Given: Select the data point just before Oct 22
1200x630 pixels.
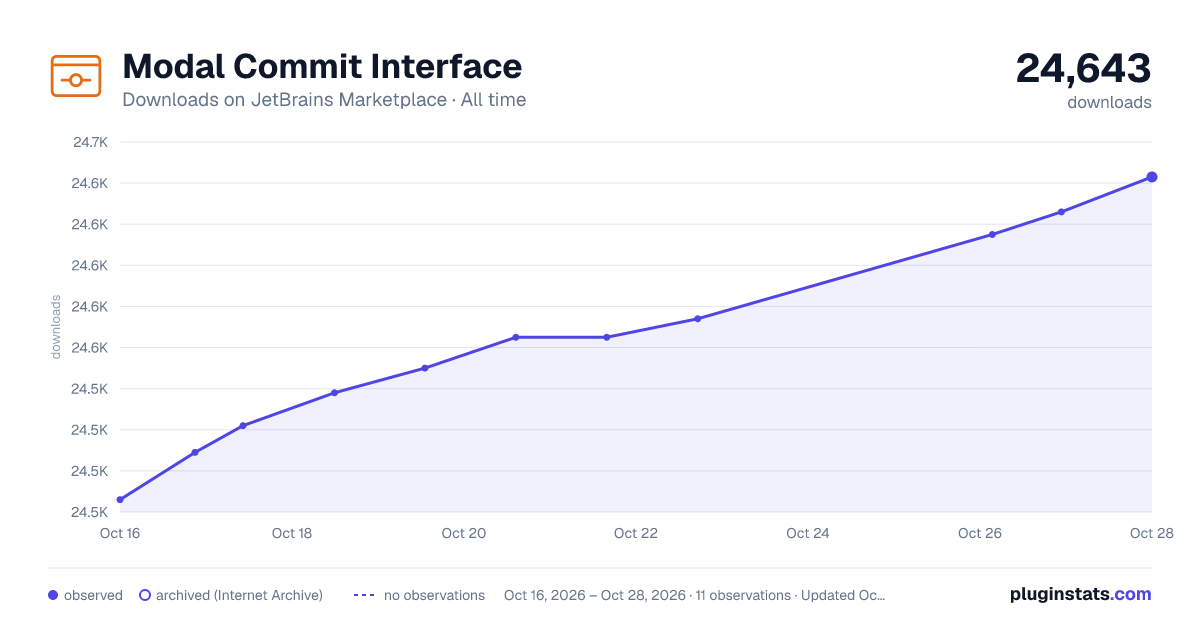Looking at the screenshot, I should 607,337.
